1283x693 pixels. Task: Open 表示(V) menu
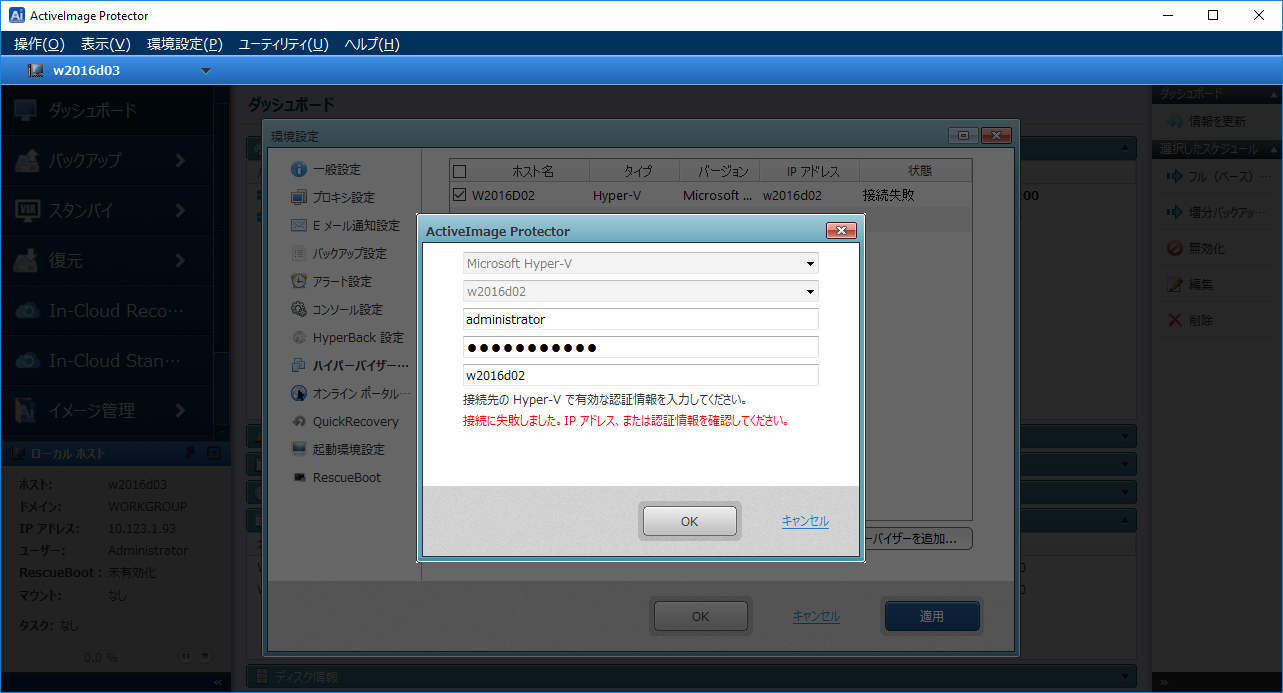coord(106,44)
